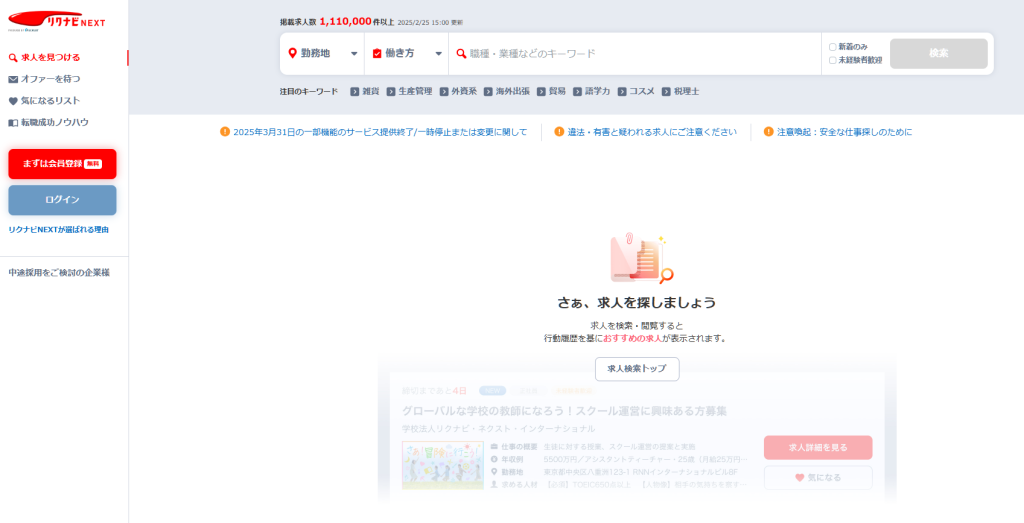Focus the 職種・業種 keyword search field
Viewport: 1024px width, 523px height.
tap(640, 53)
